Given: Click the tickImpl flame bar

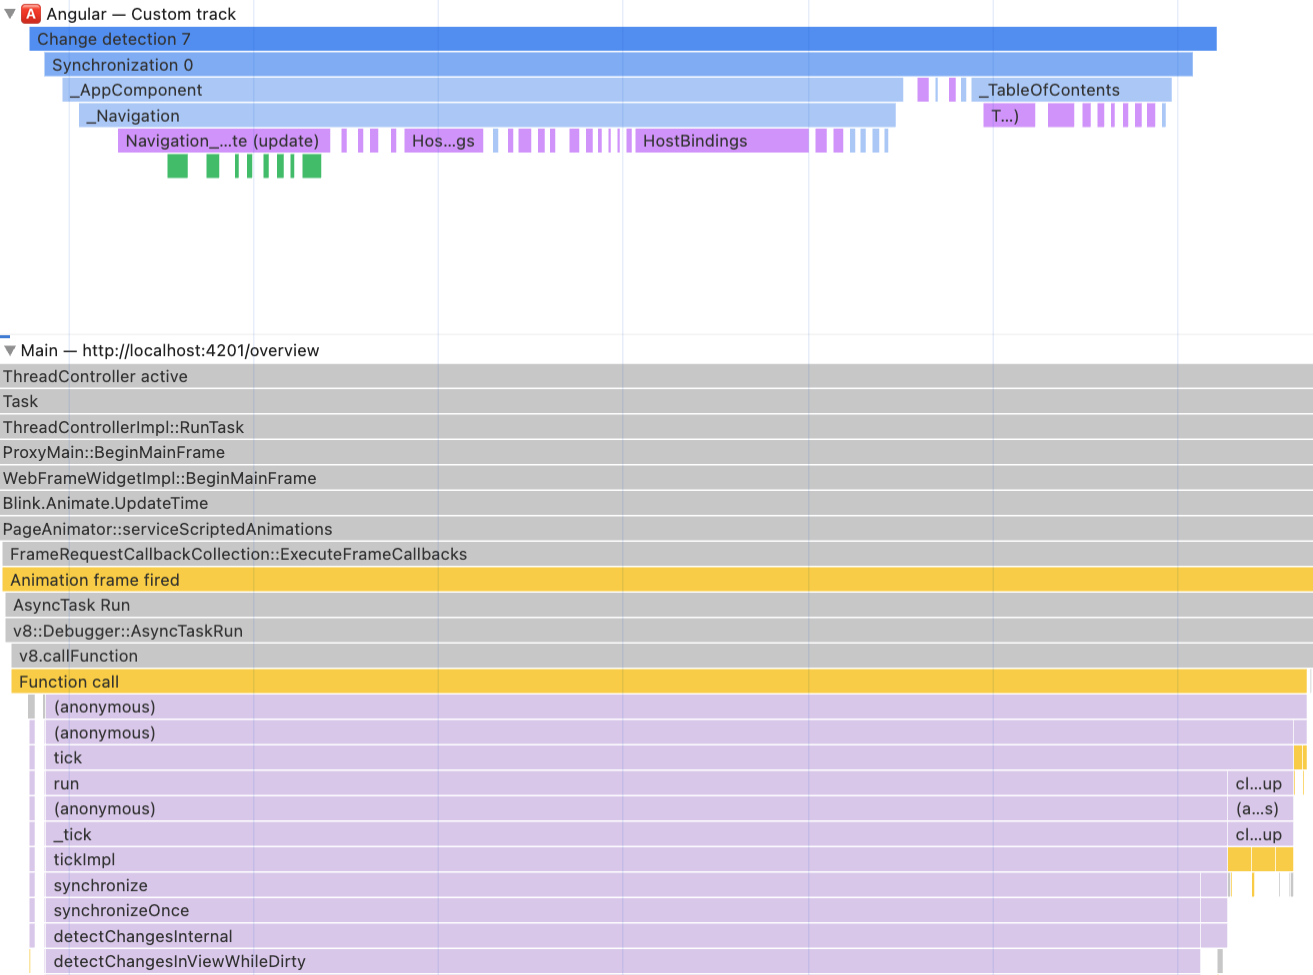Looking at the screenshot, I should pyautogui.click(x=300, y=859).
